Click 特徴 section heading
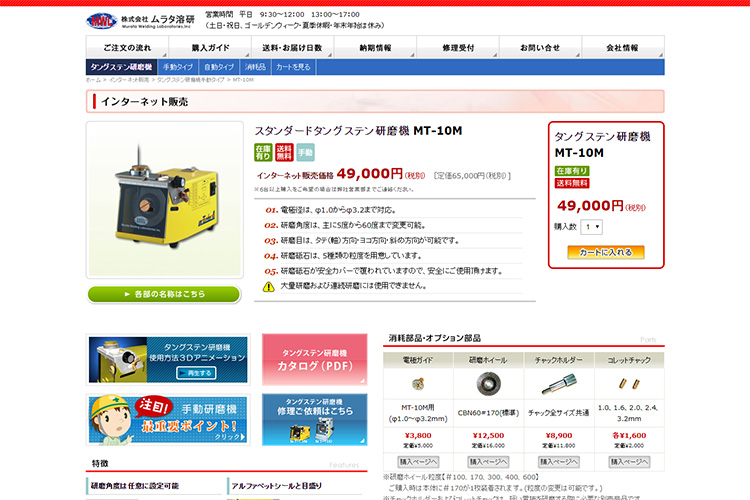The image size is (750, 500). tap(100, 463)
